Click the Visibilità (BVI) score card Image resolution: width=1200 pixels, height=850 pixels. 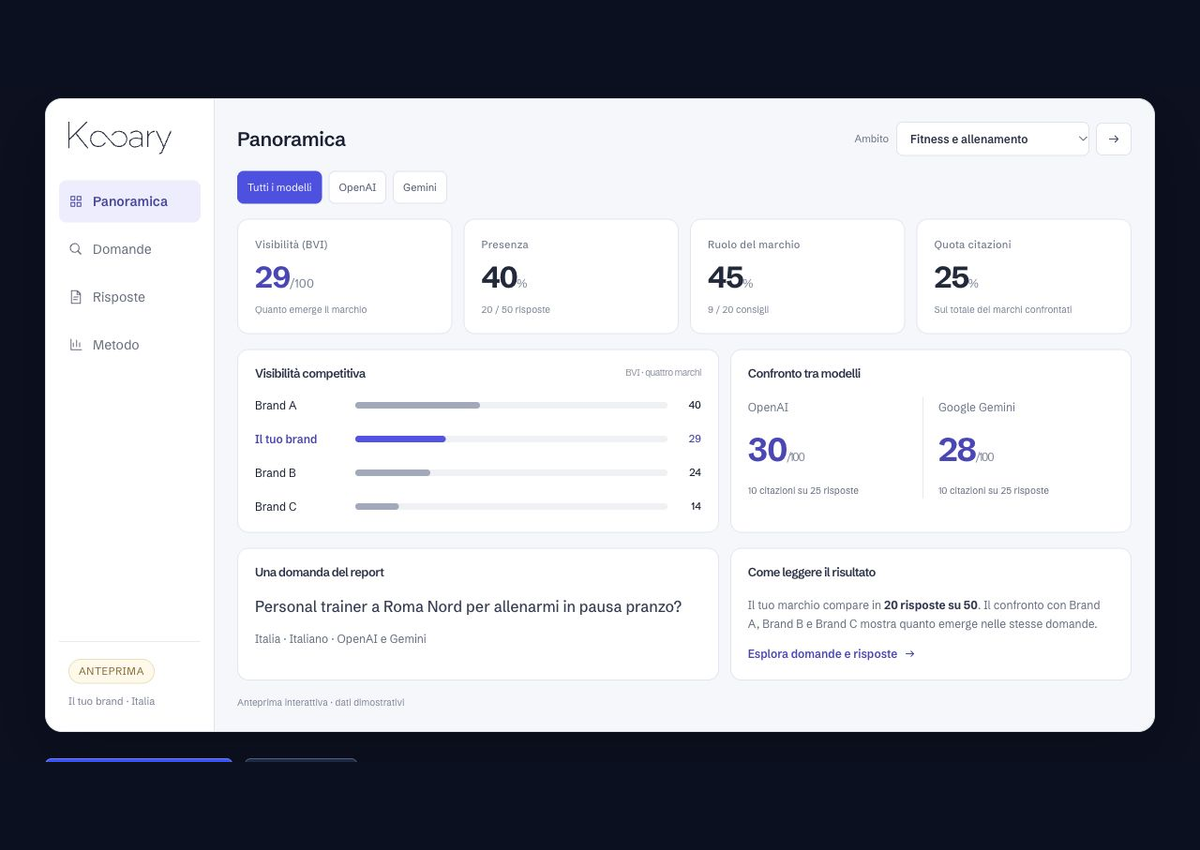point(345,276)
